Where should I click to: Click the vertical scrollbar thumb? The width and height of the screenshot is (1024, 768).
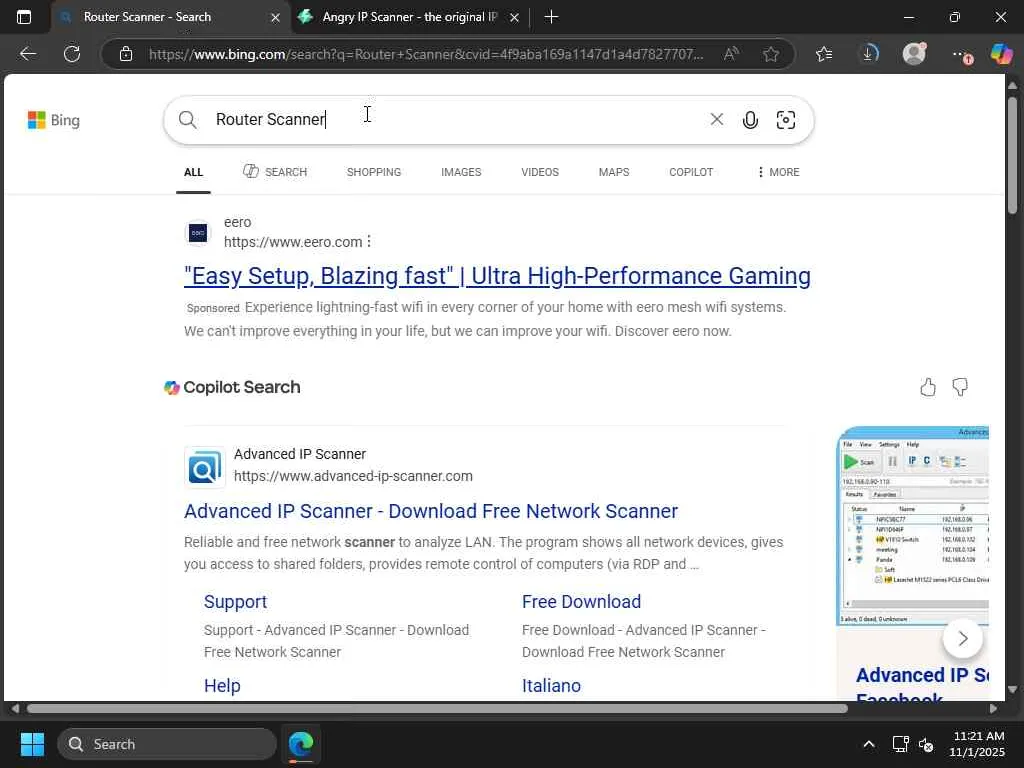click(1012, 155)
